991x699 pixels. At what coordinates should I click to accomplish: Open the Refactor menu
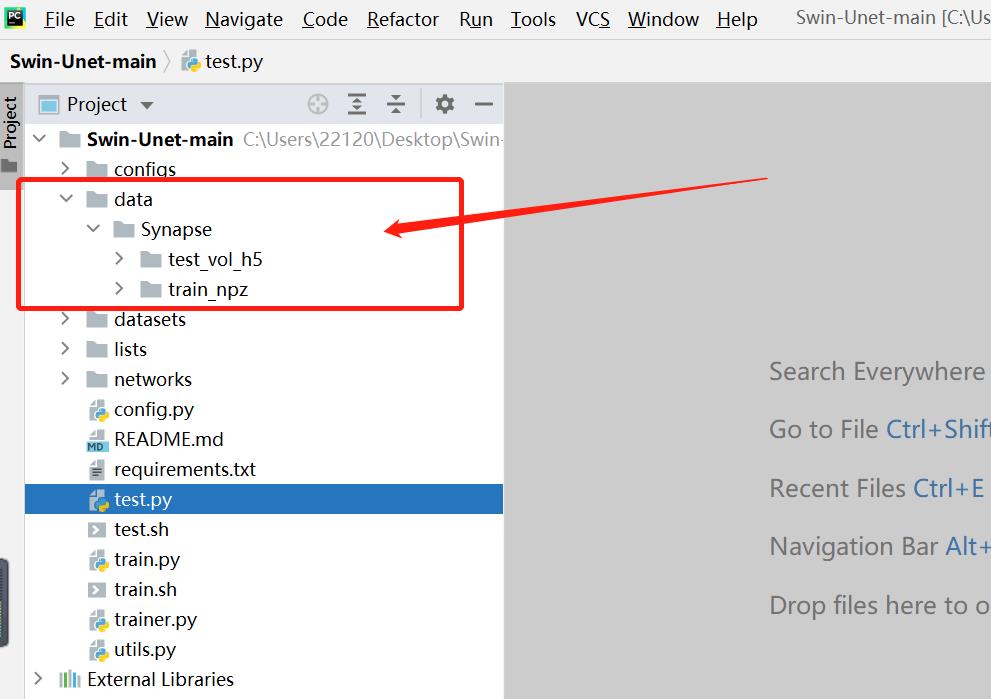coord(403,20)
